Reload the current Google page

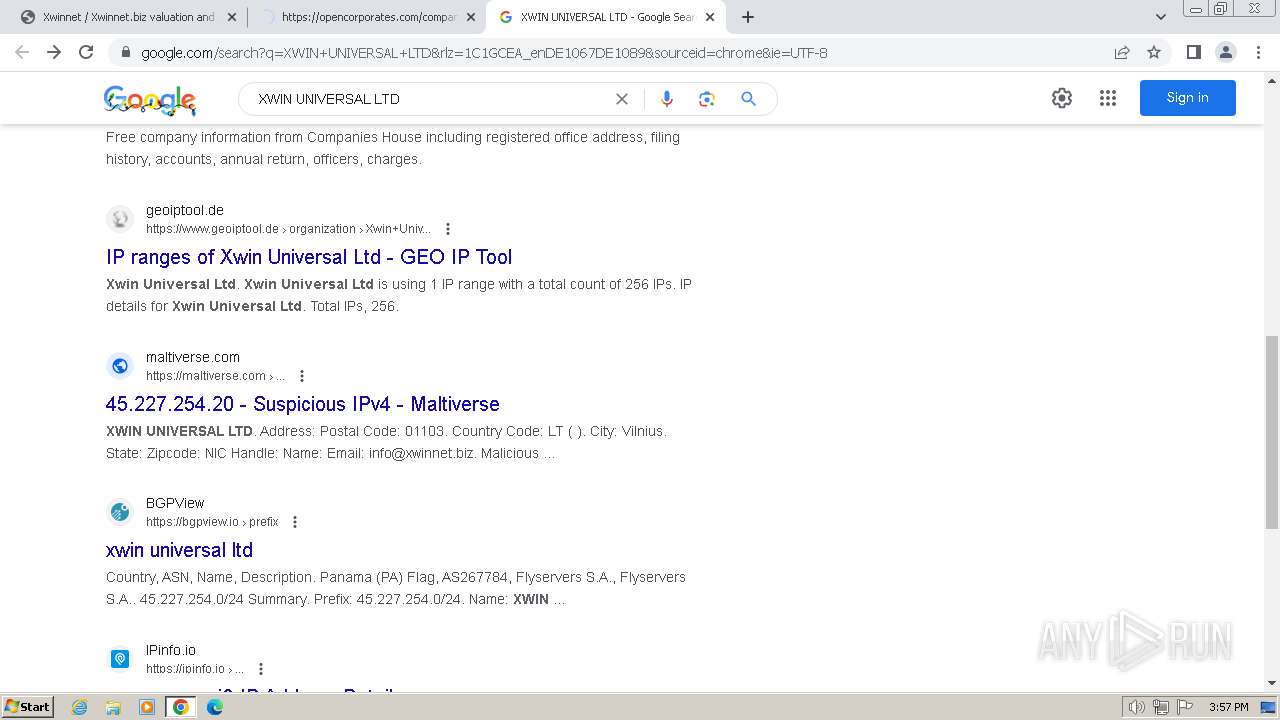point(86,52)
